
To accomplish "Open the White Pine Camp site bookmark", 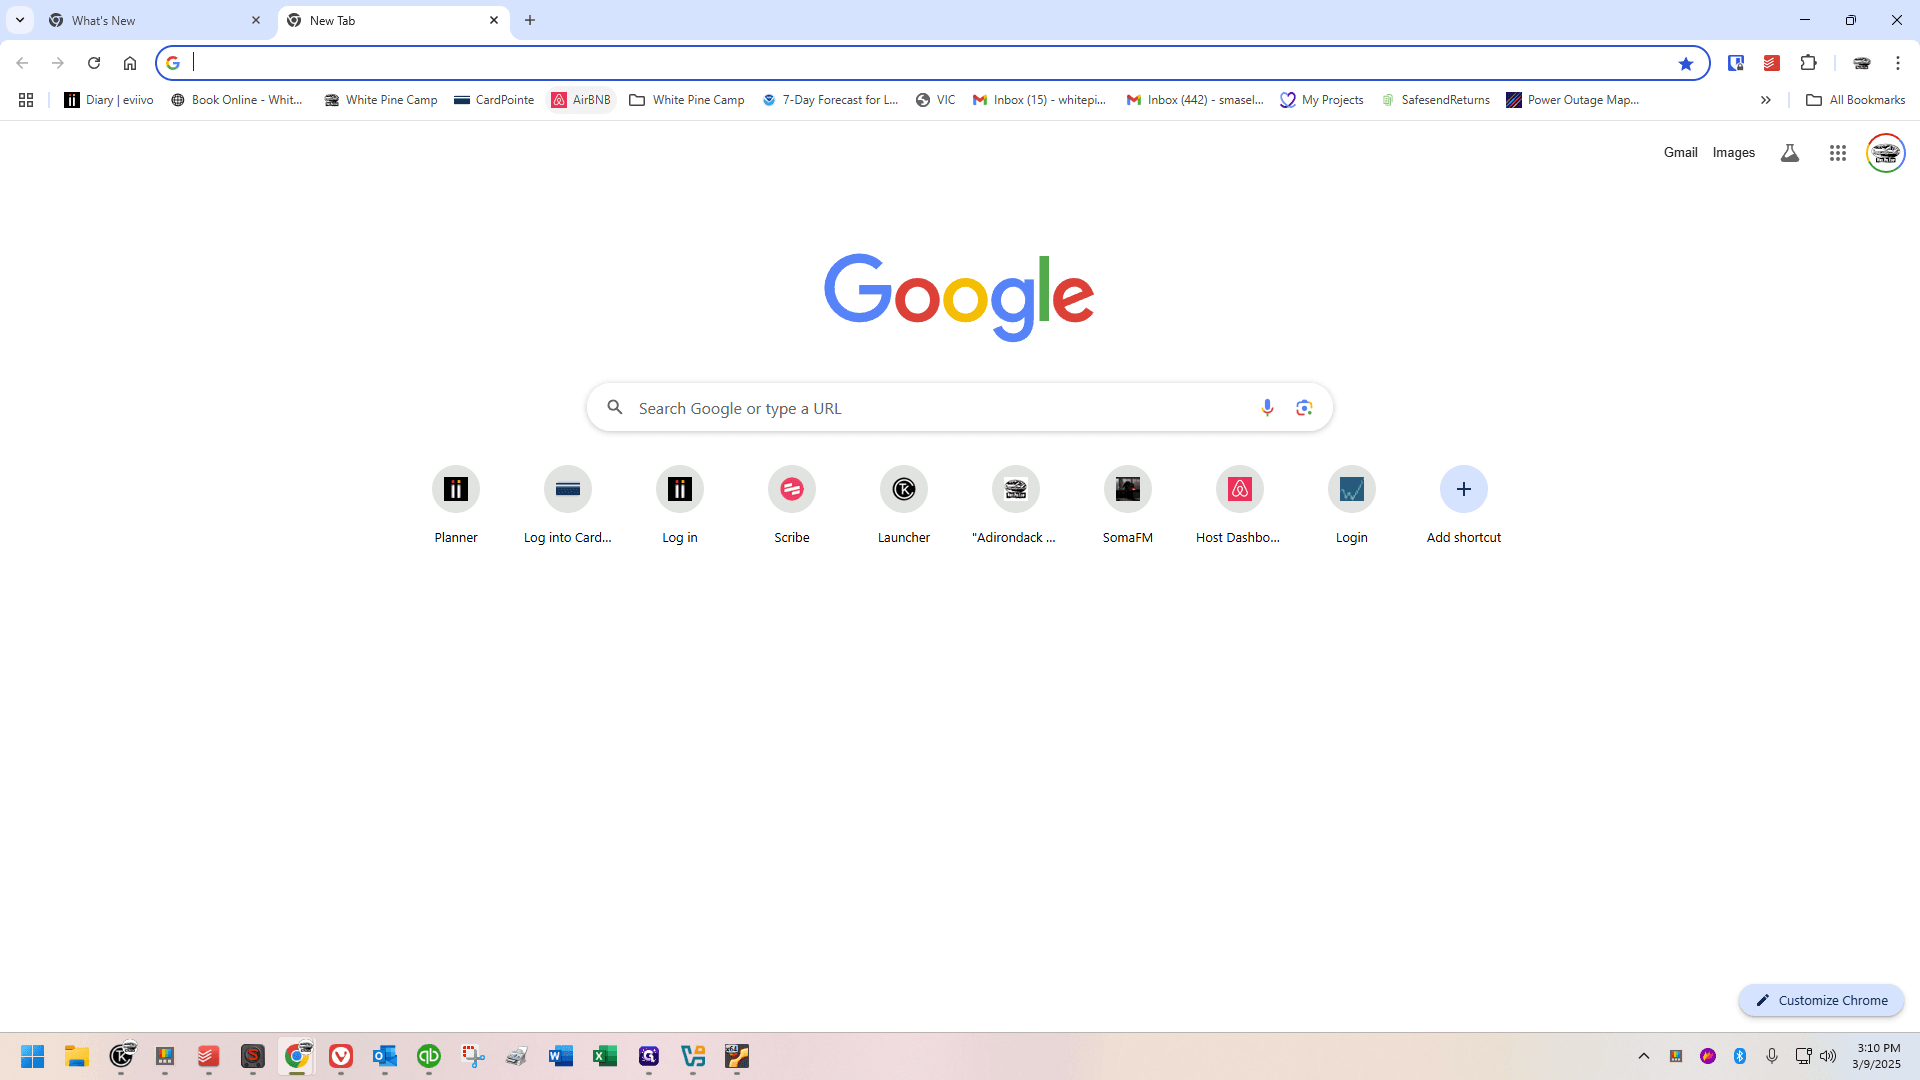I will (x=381, y=100).
